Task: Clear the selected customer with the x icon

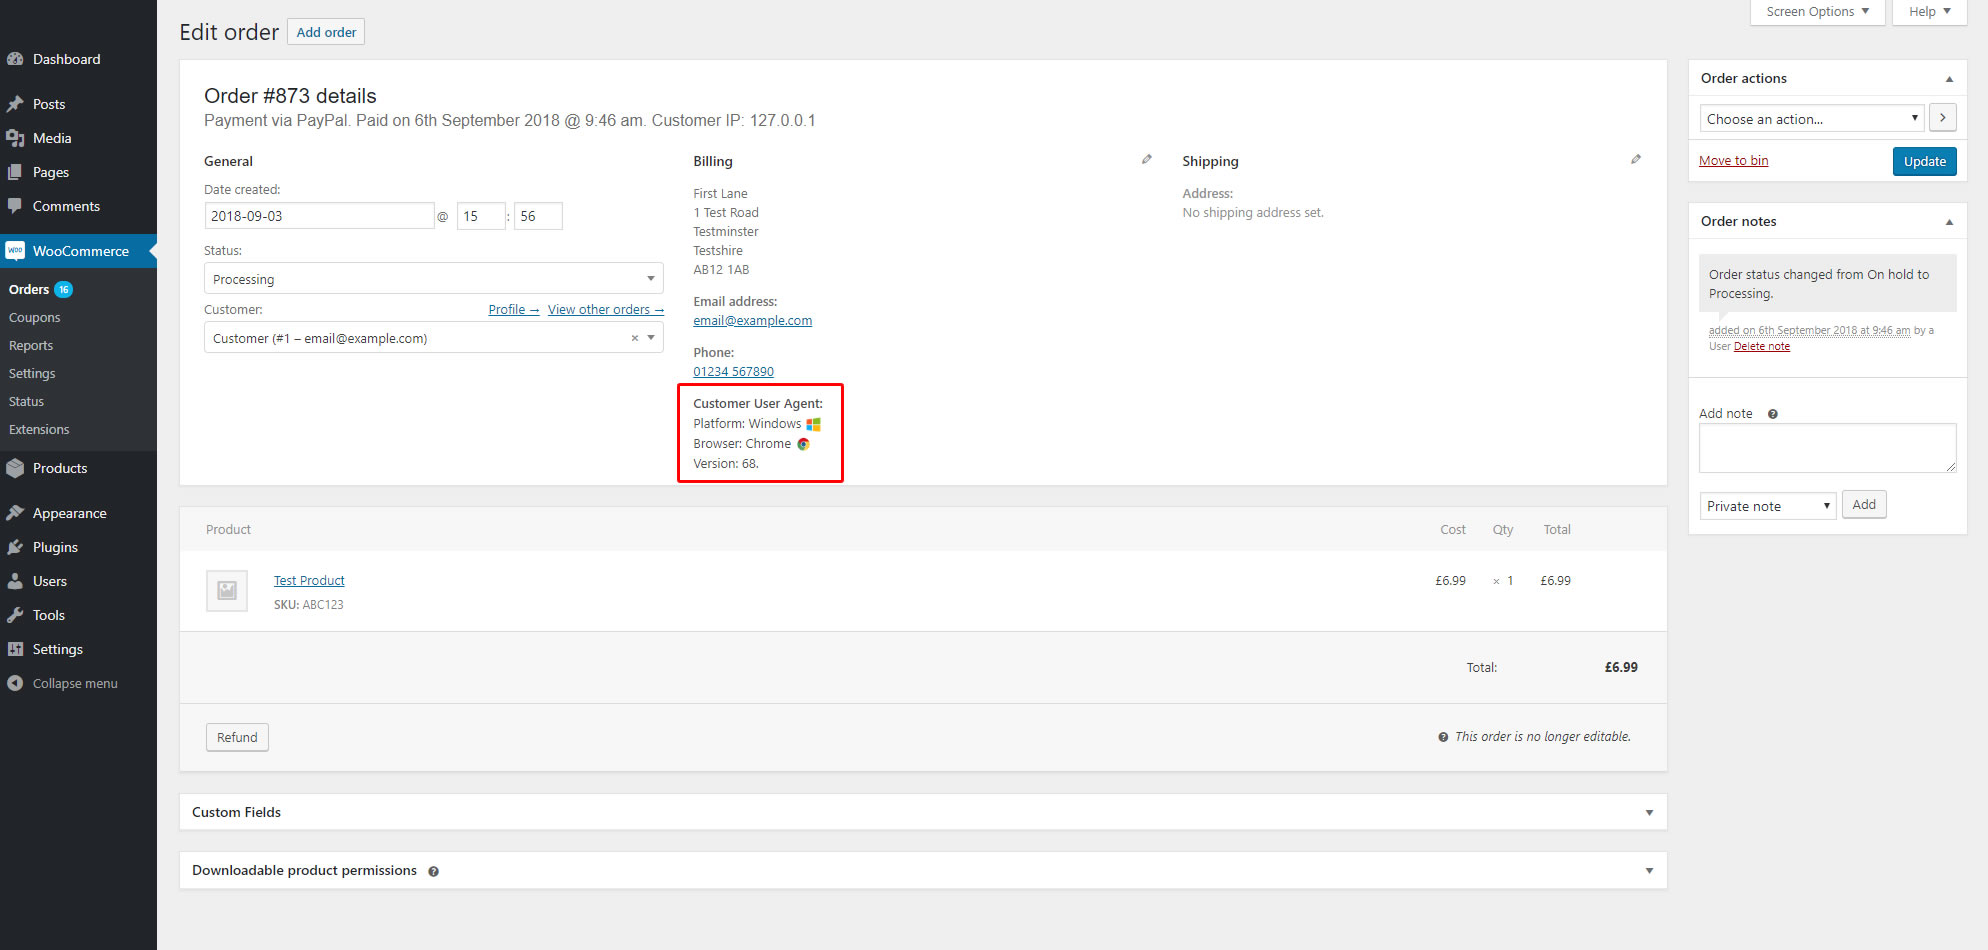Action: [634, 339]
